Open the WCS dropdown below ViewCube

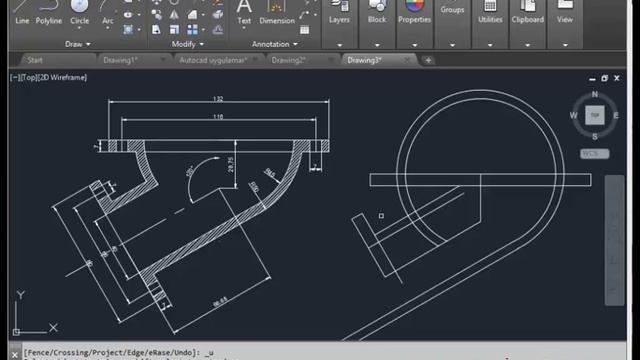(x=595, y=154)
